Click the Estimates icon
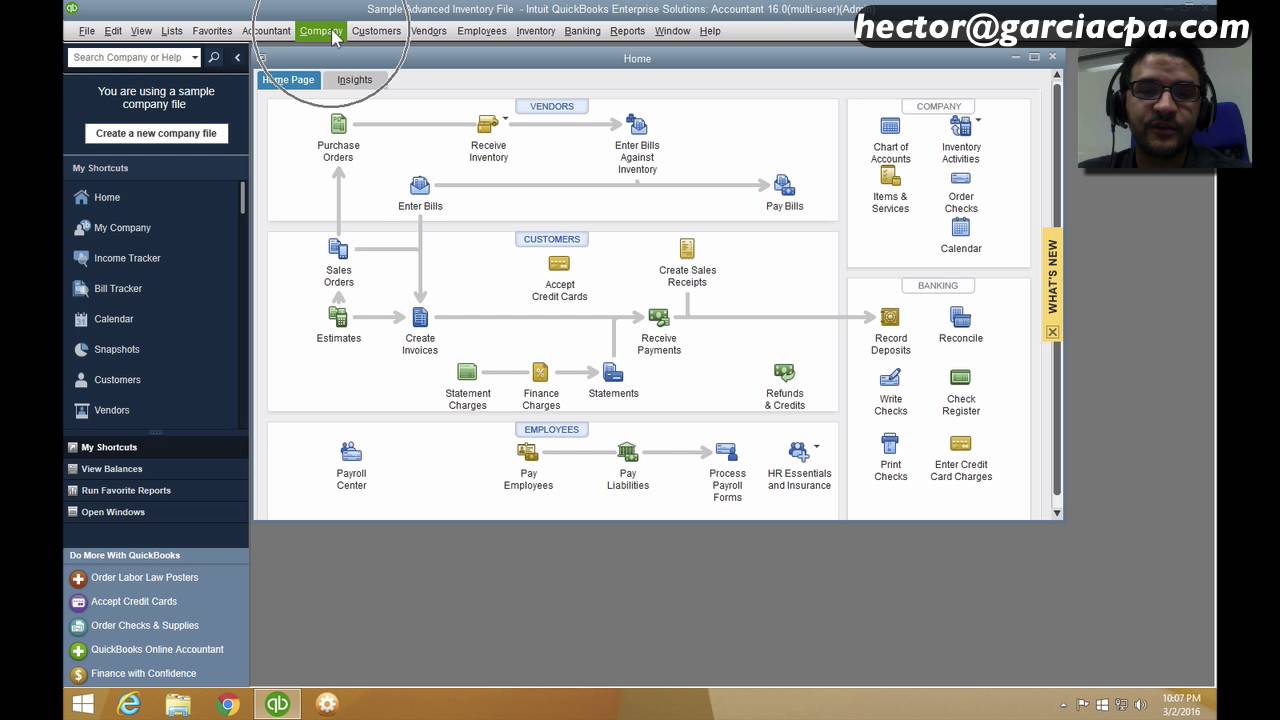 (338, 317)
